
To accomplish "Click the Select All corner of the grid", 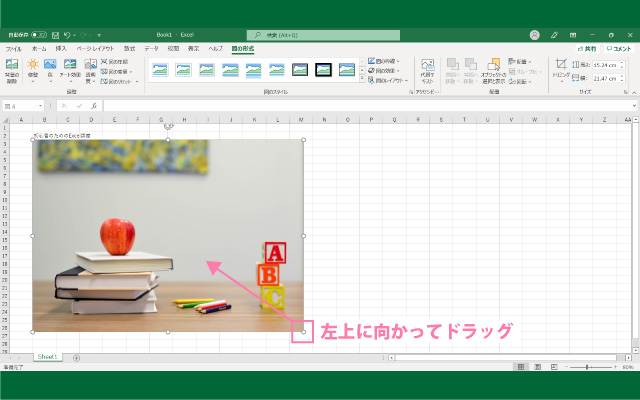I will (5, 120).
